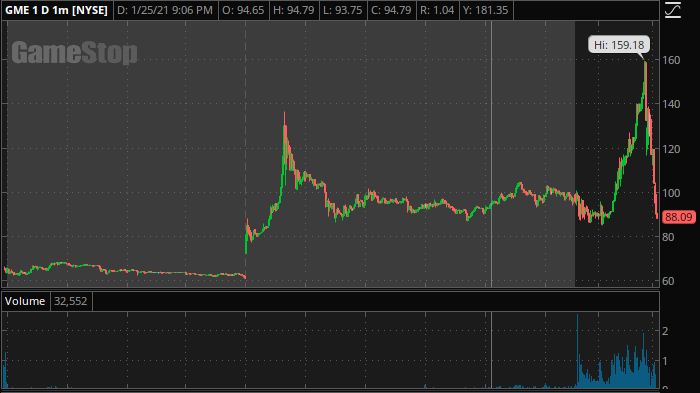
Task: Click the auto-scale price axis icon
Action: pyautogui.click(x=673, y=10)
